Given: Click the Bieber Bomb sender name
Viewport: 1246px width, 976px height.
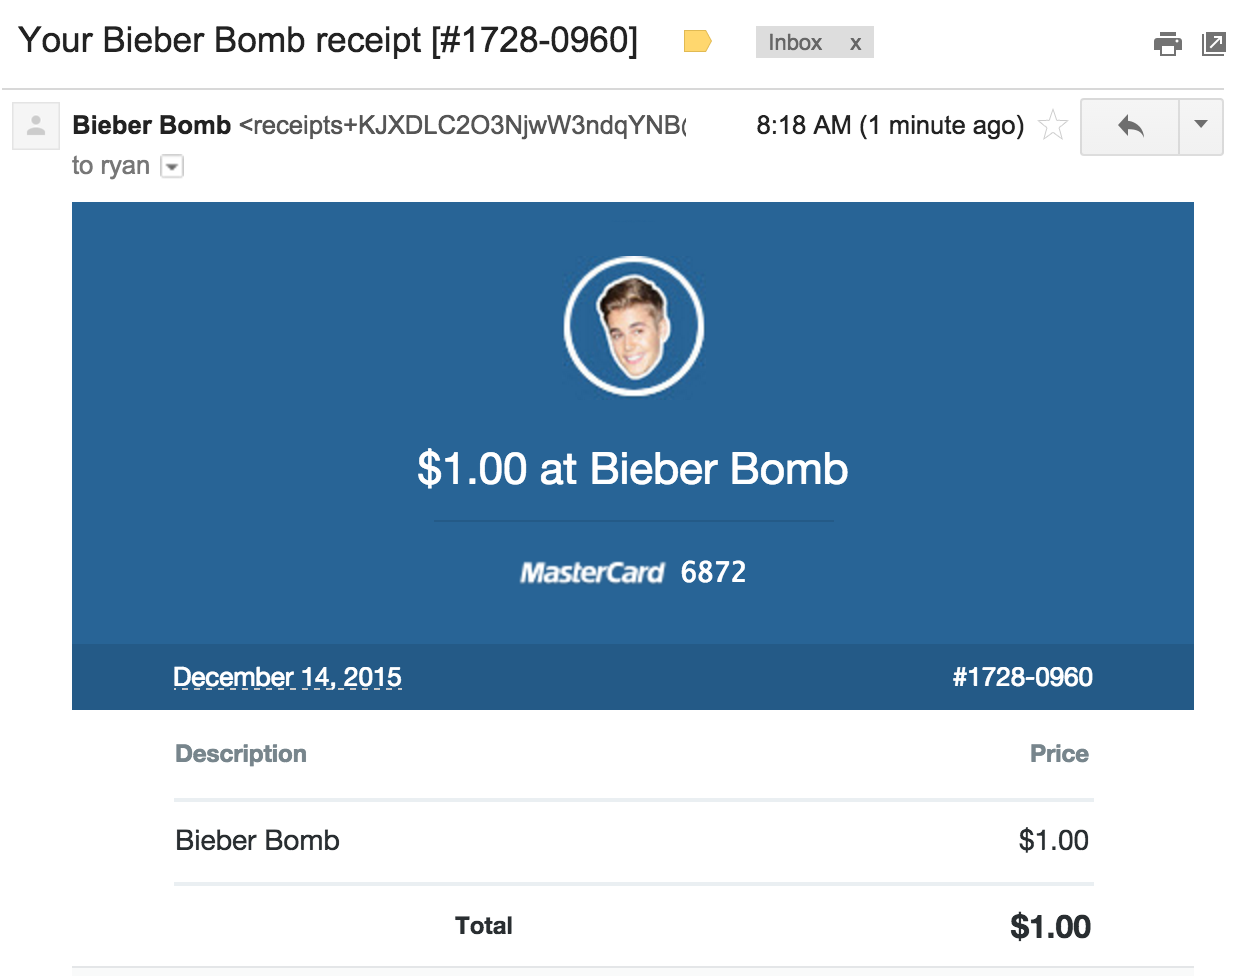Looking at the screenshot, I should pos(152,125).
